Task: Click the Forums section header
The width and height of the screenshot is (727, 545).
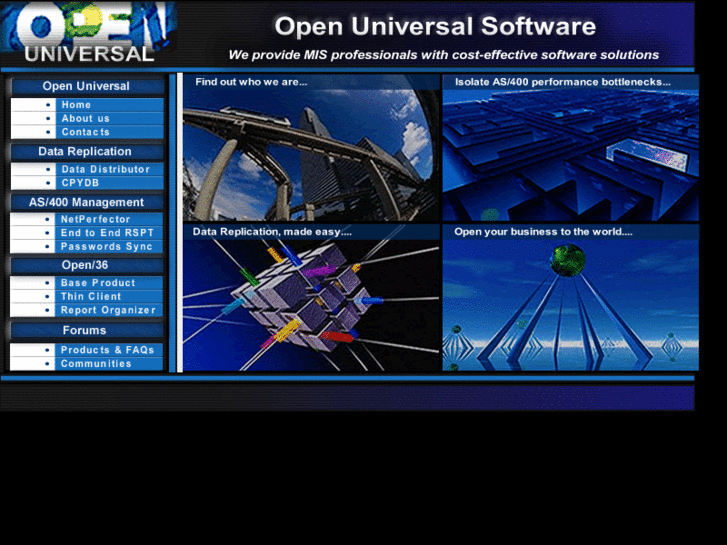Action: (x=87, y=330)
